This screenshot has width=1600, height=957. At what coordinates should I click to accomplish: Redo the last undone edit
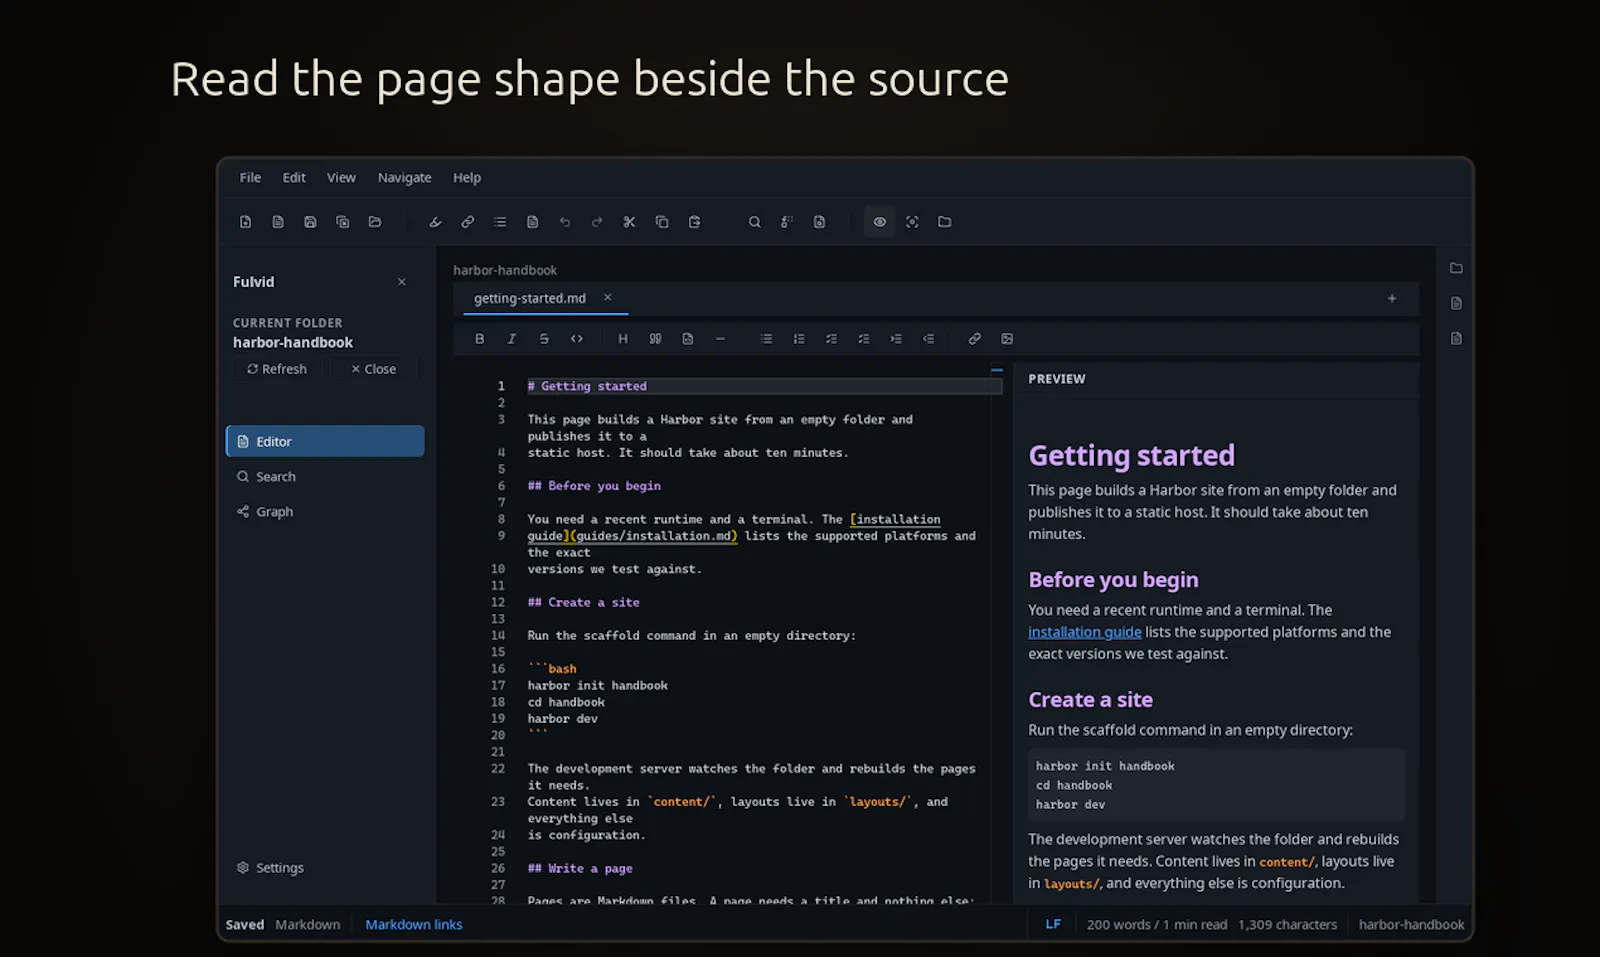pos(597,222)
